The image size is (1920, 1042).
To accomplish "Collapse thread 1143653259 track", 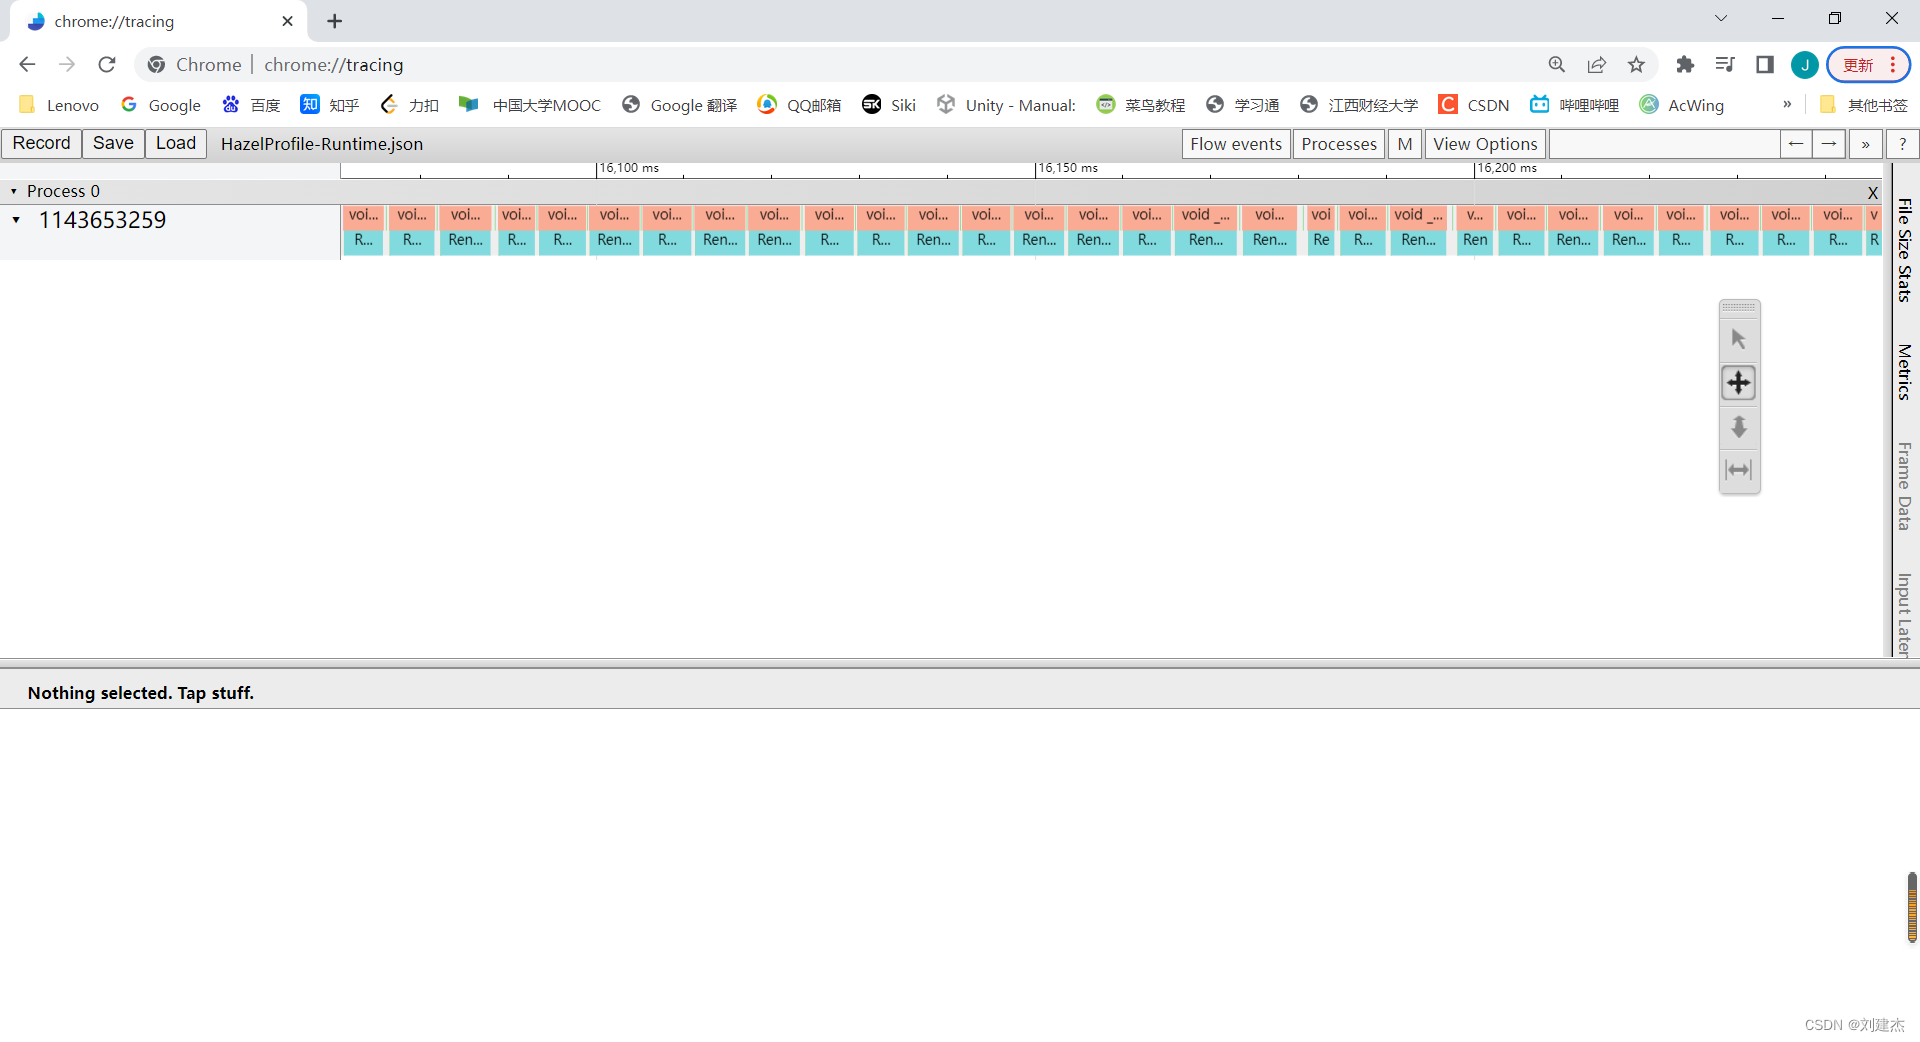I will [x=16, y=220].
